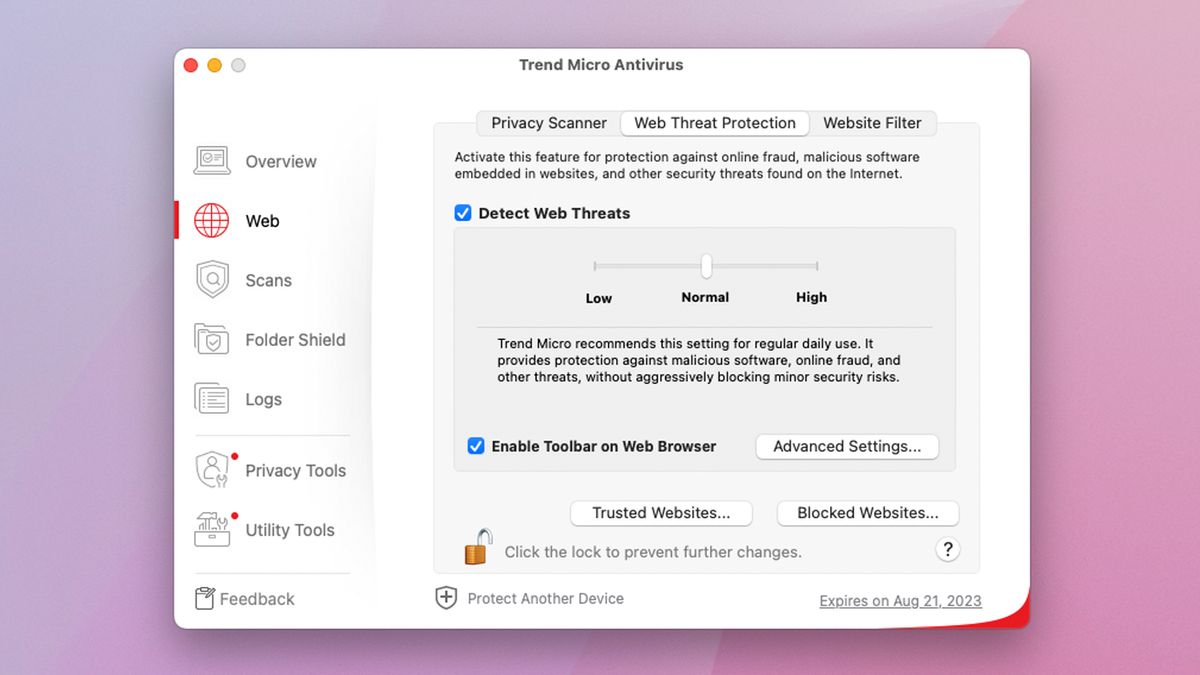Open the Web section globe icon
The image size is (1200, 675).
pos(211,220)
